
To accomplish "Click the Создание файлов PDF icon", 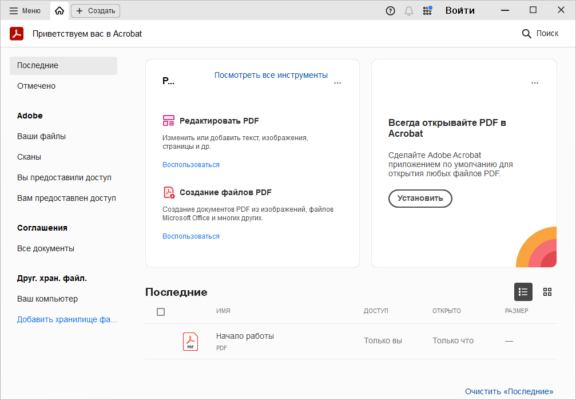I will 169,192.
